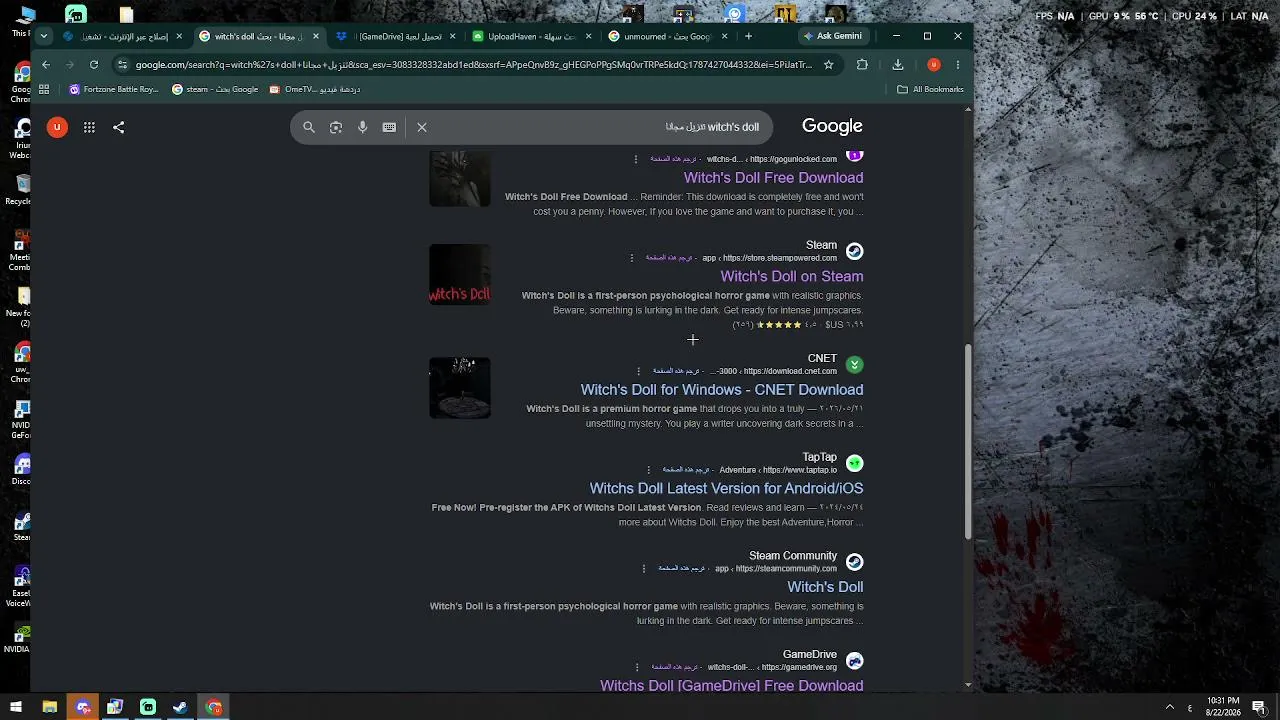The image size is (1280, 720).
Task: Click the Steam favicon next to the store result
Action: [855, 251]
